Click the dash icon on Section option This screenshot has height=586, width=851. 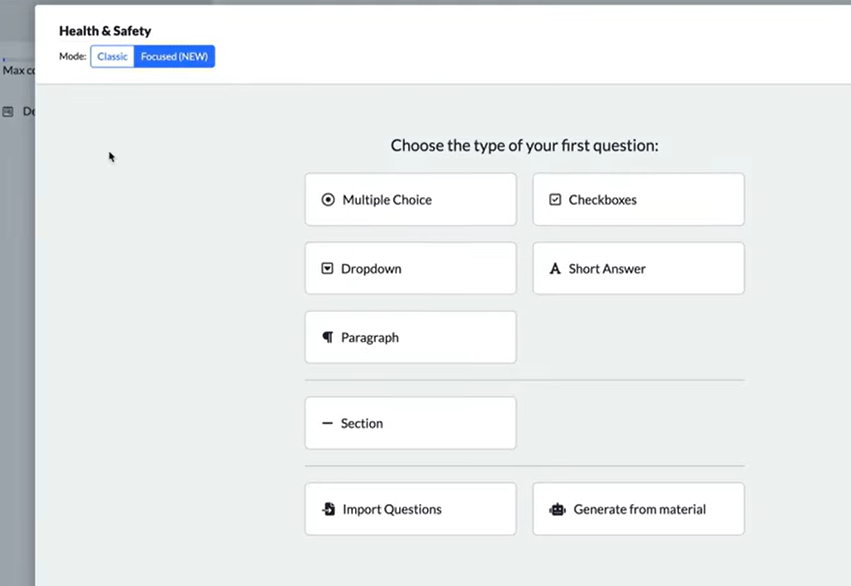(x=328, y=422)
